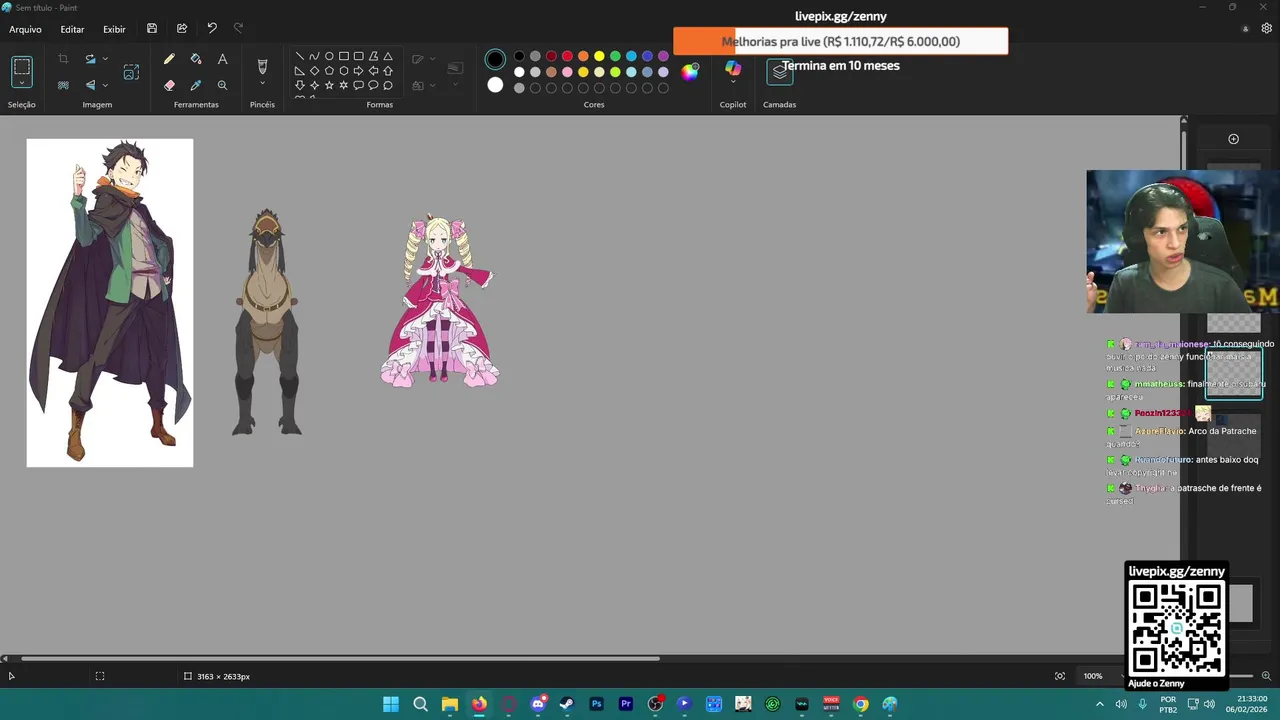Choose the Curve shape
The height and width of the screenshot is (720, 1280).
click(x=314, y=56)
